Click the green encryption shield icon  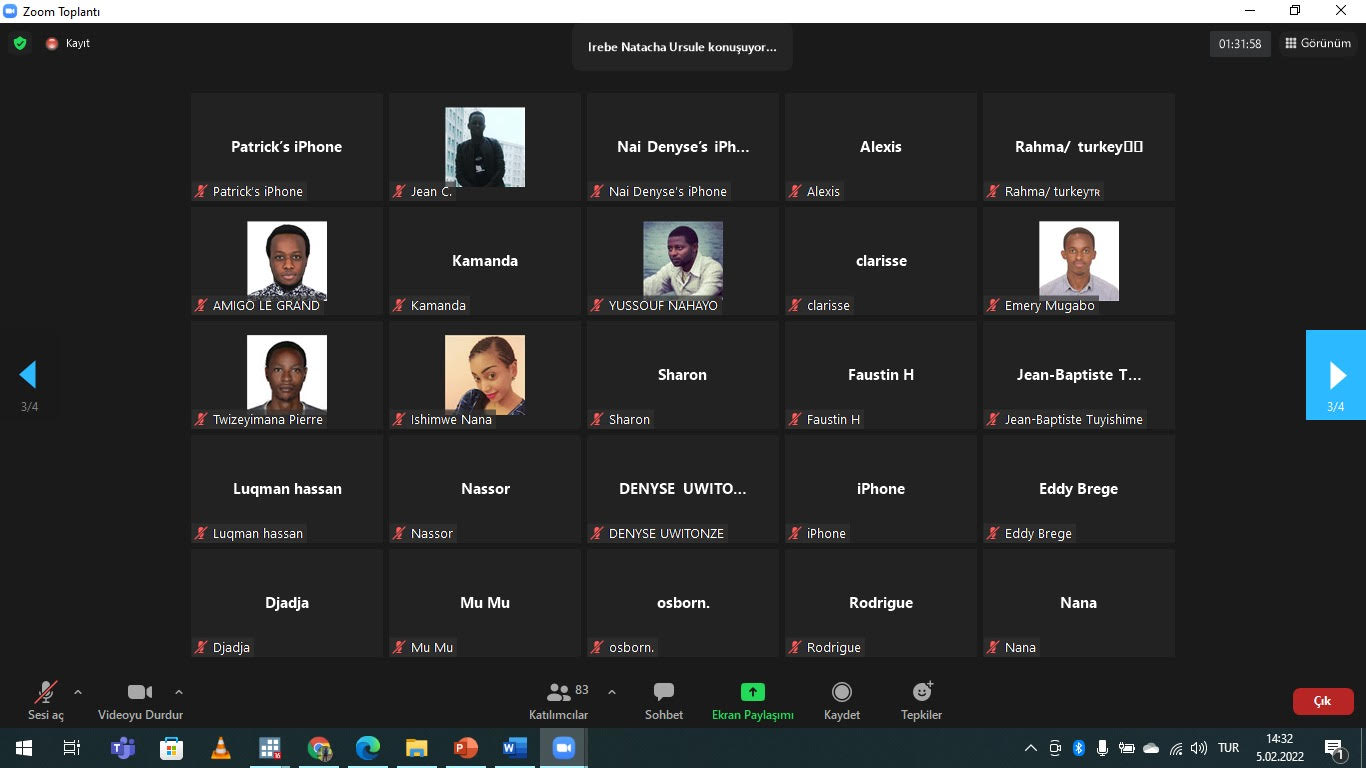pos(19,44)
